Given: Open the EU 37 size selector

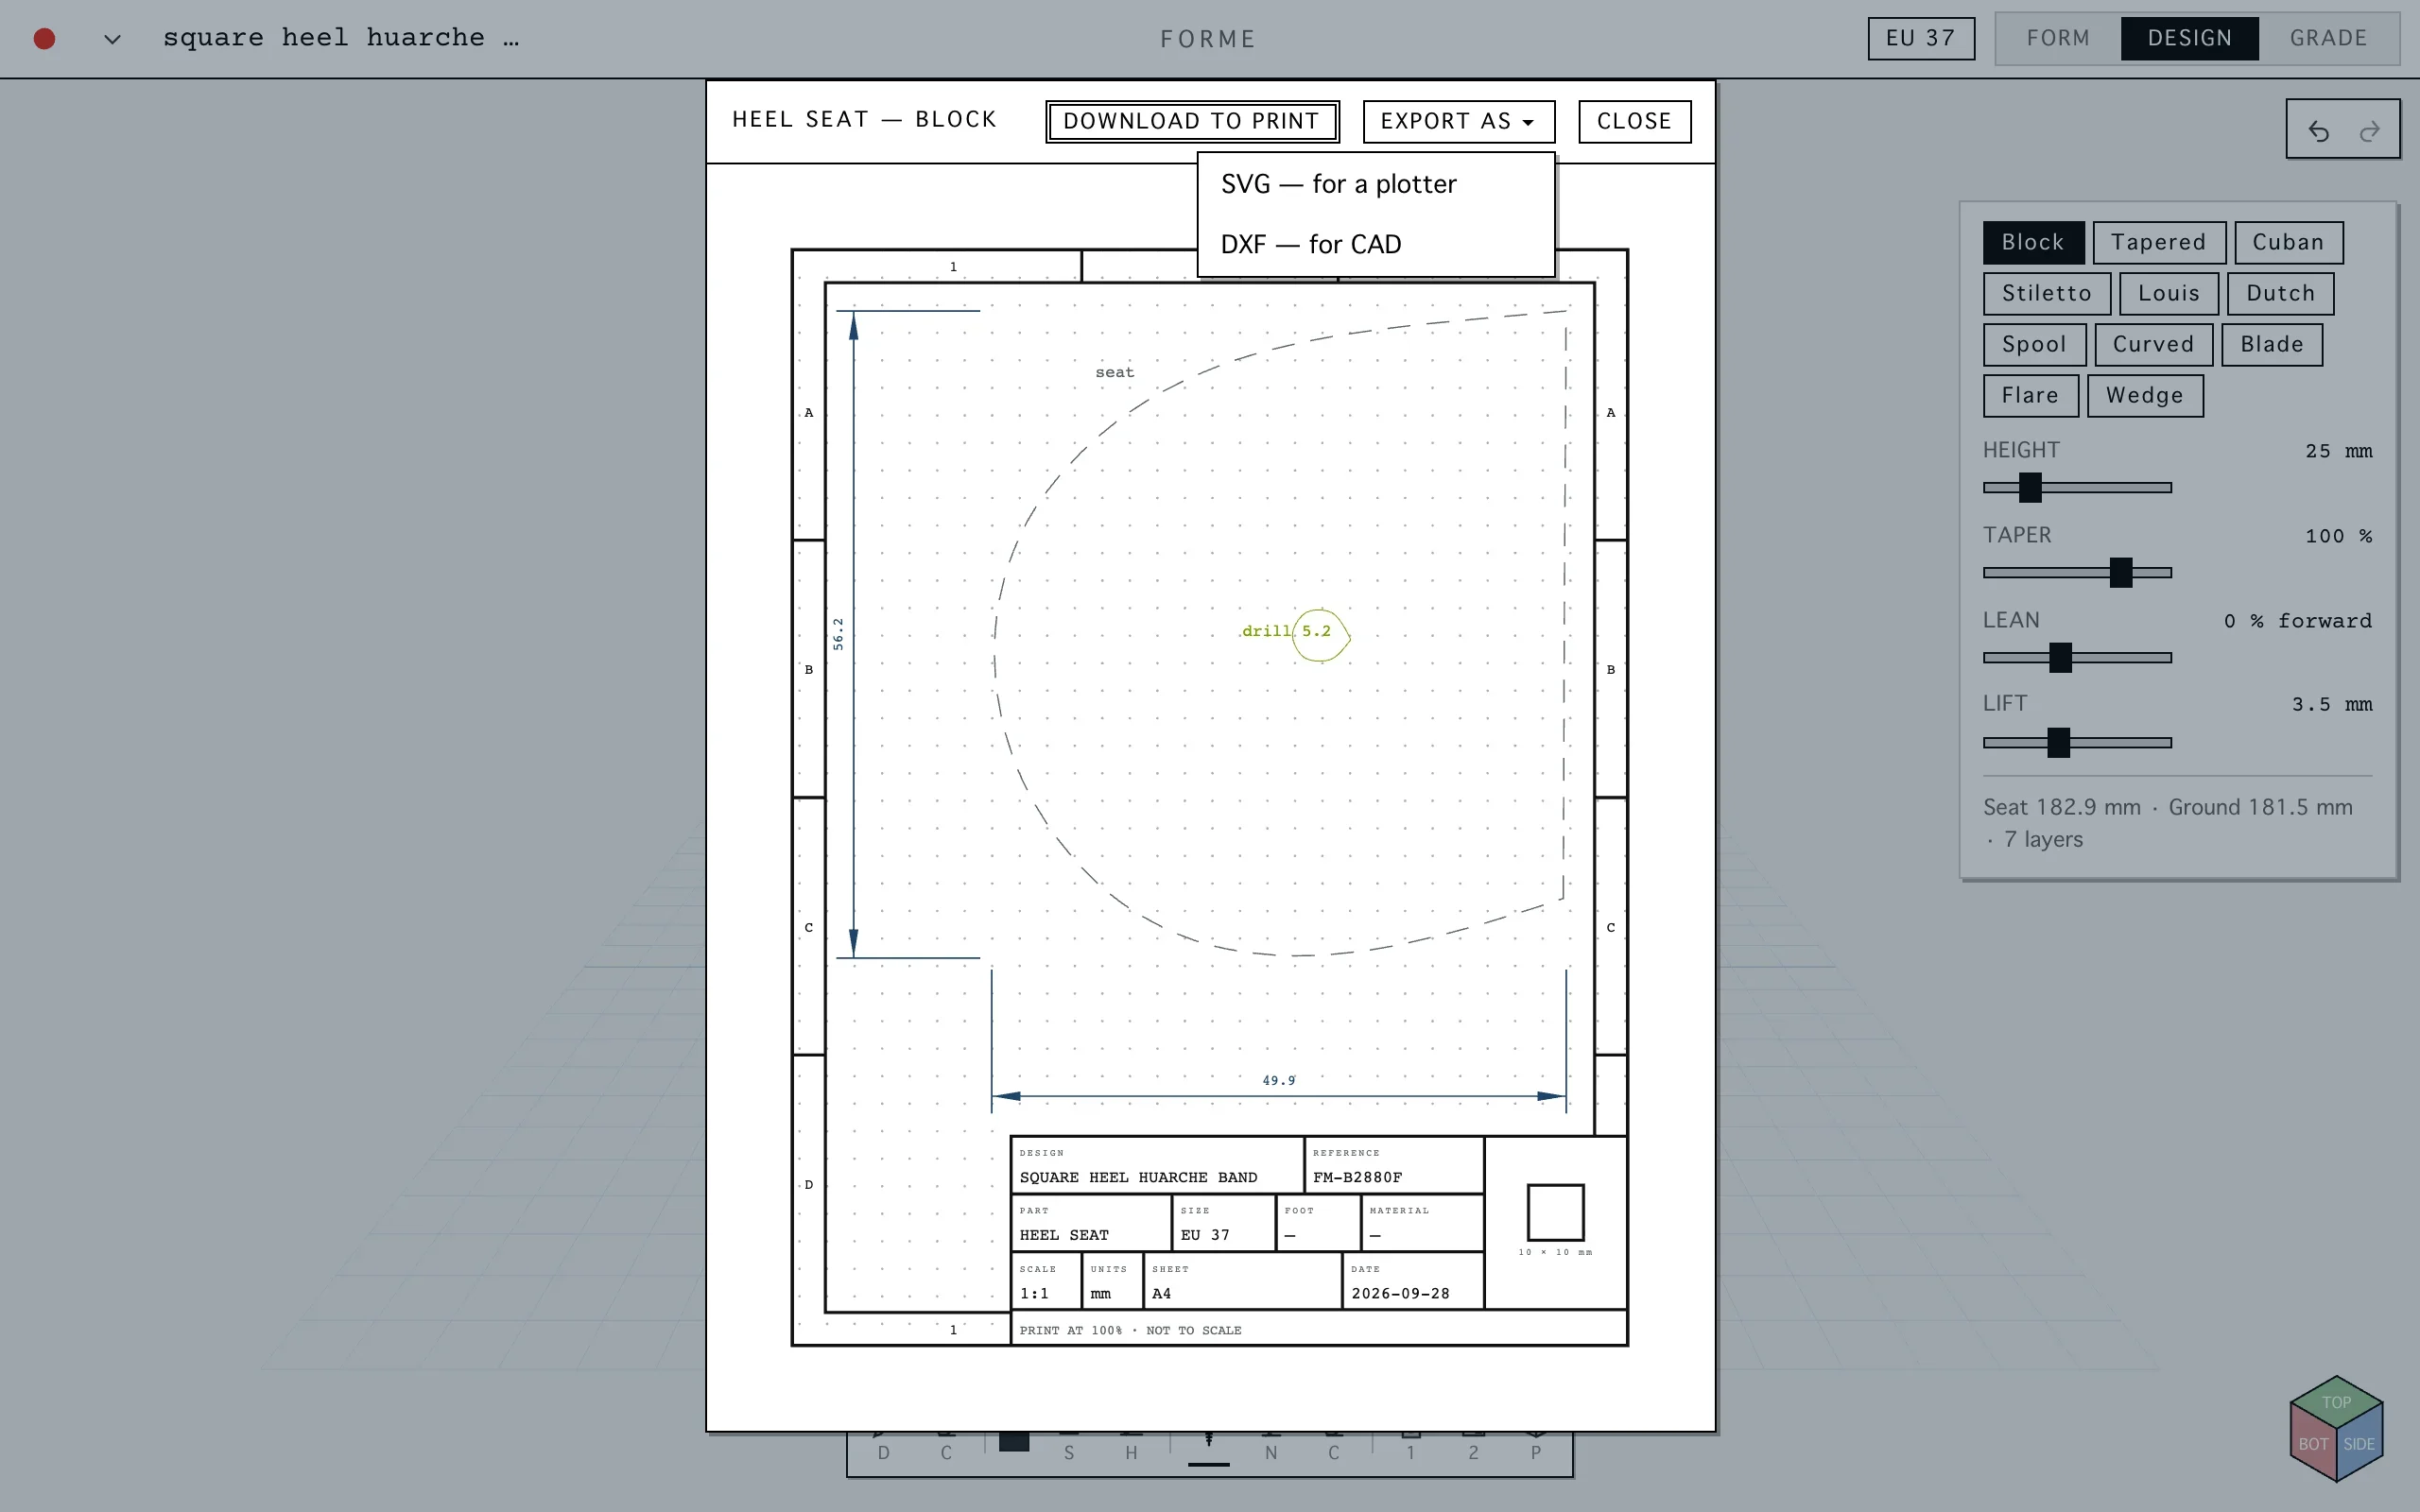Looking at the screenshot, I should (1920, 38).
